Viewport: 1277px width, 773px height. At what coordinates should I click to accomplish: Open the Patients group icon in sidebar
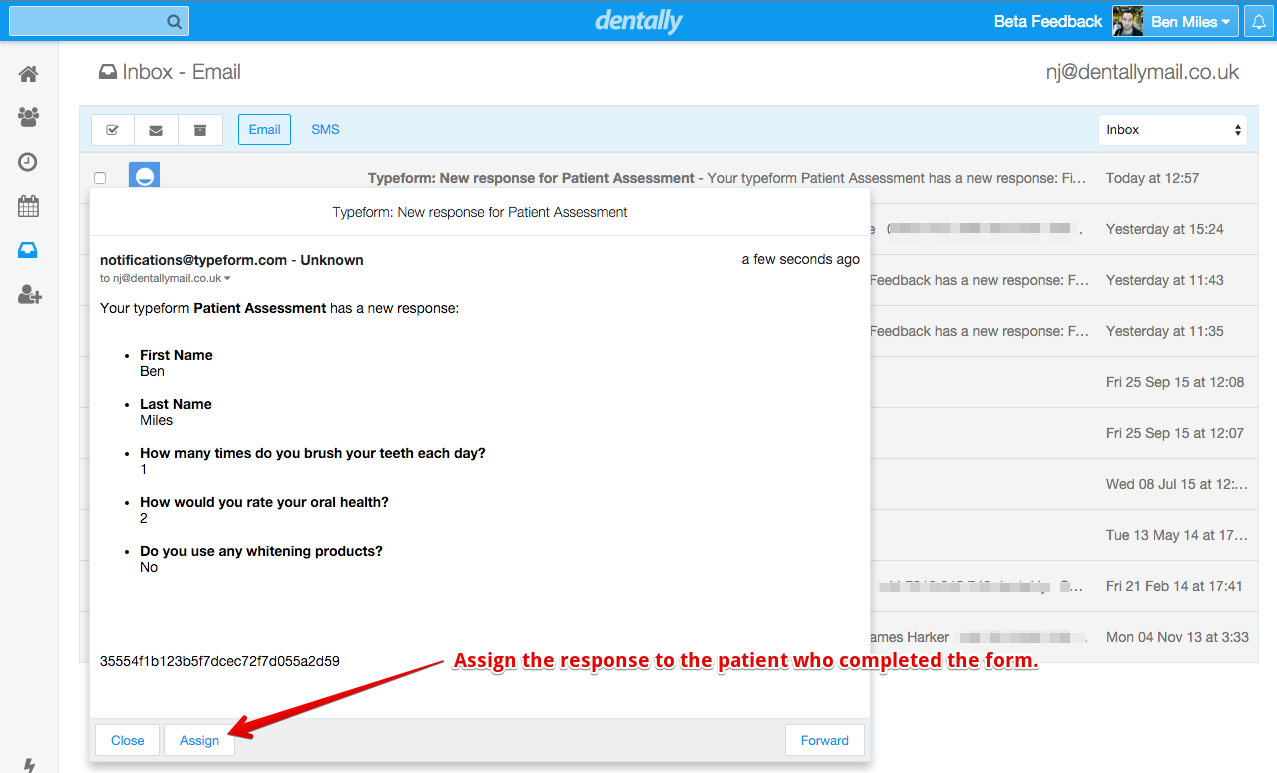click(28, 118)
